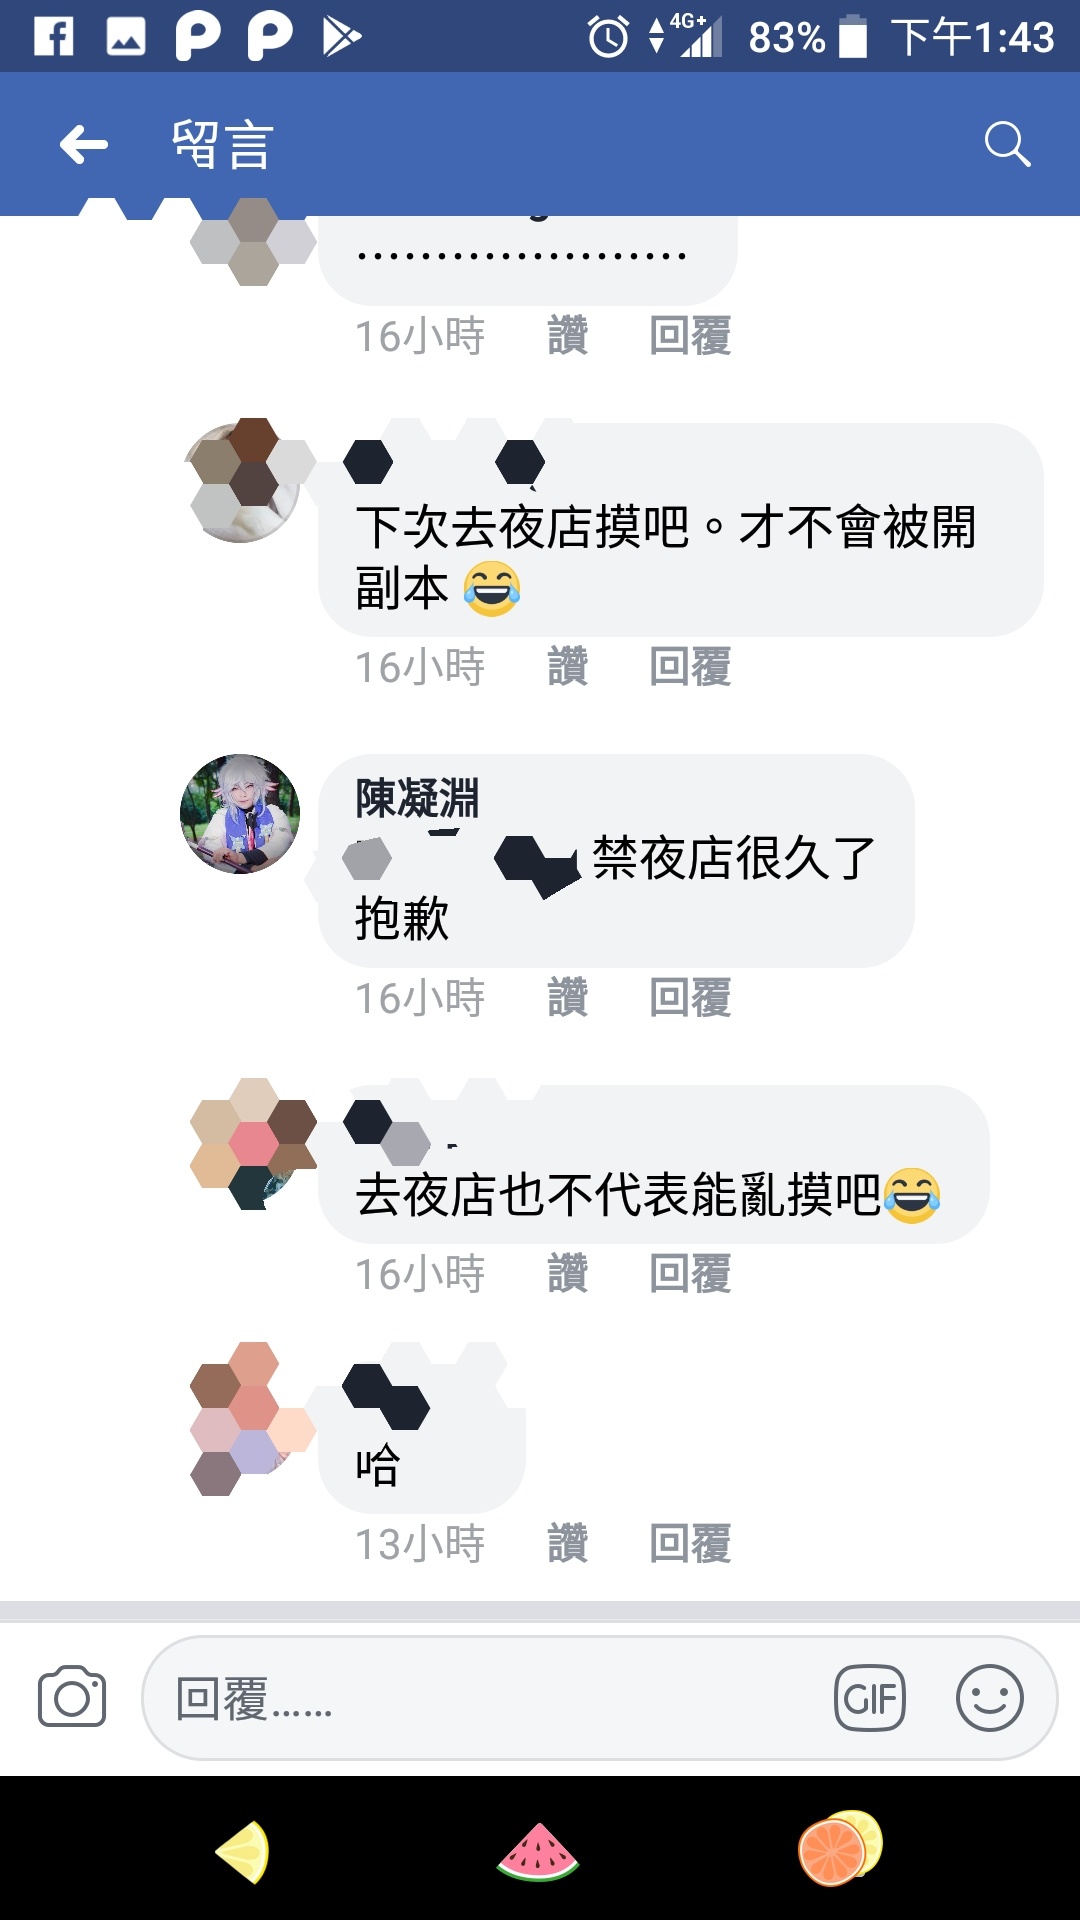Reply to the 下次去夜店摸吧 comment
The image size is (1080, 1920).
[690, 667]
